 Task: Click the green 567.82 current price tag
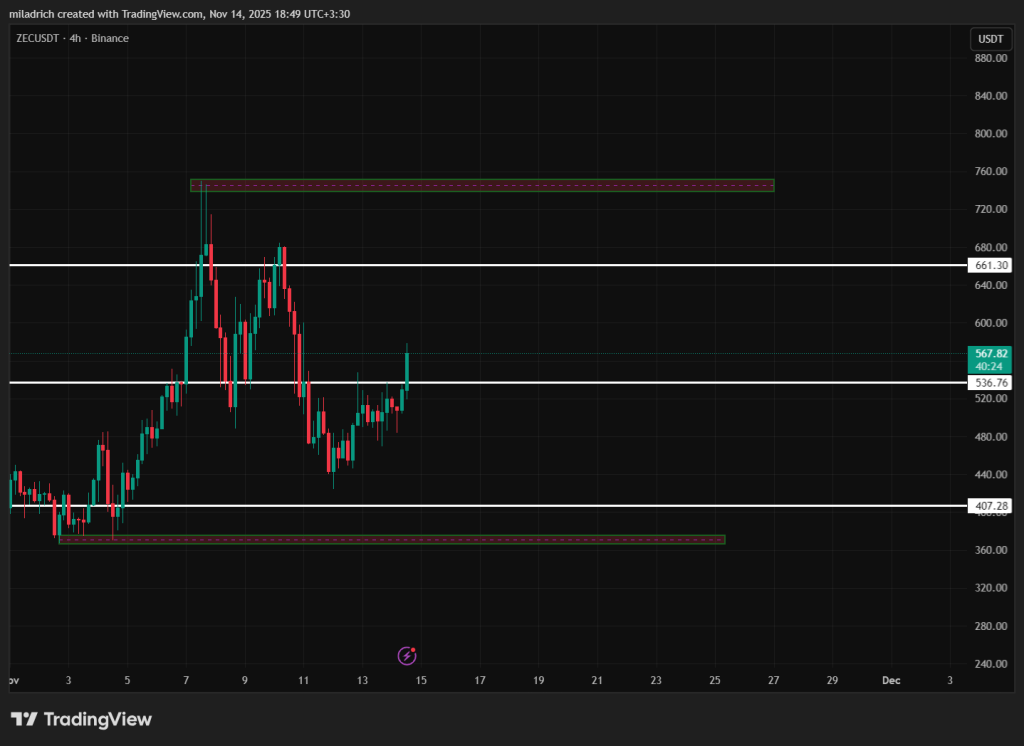click(989, 358)
